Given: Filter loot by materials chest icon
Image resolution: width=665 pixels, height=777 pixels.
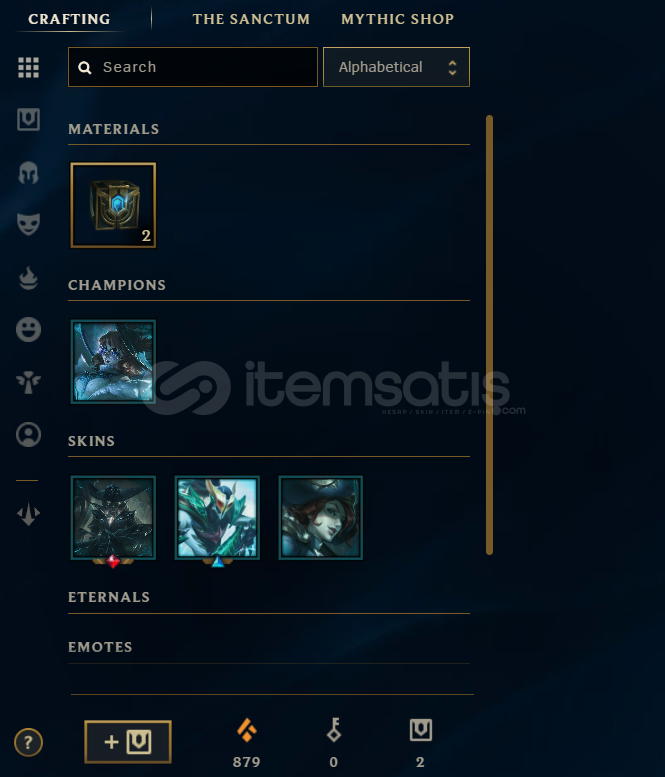Looking at the screenshot, I should (28, 119).
